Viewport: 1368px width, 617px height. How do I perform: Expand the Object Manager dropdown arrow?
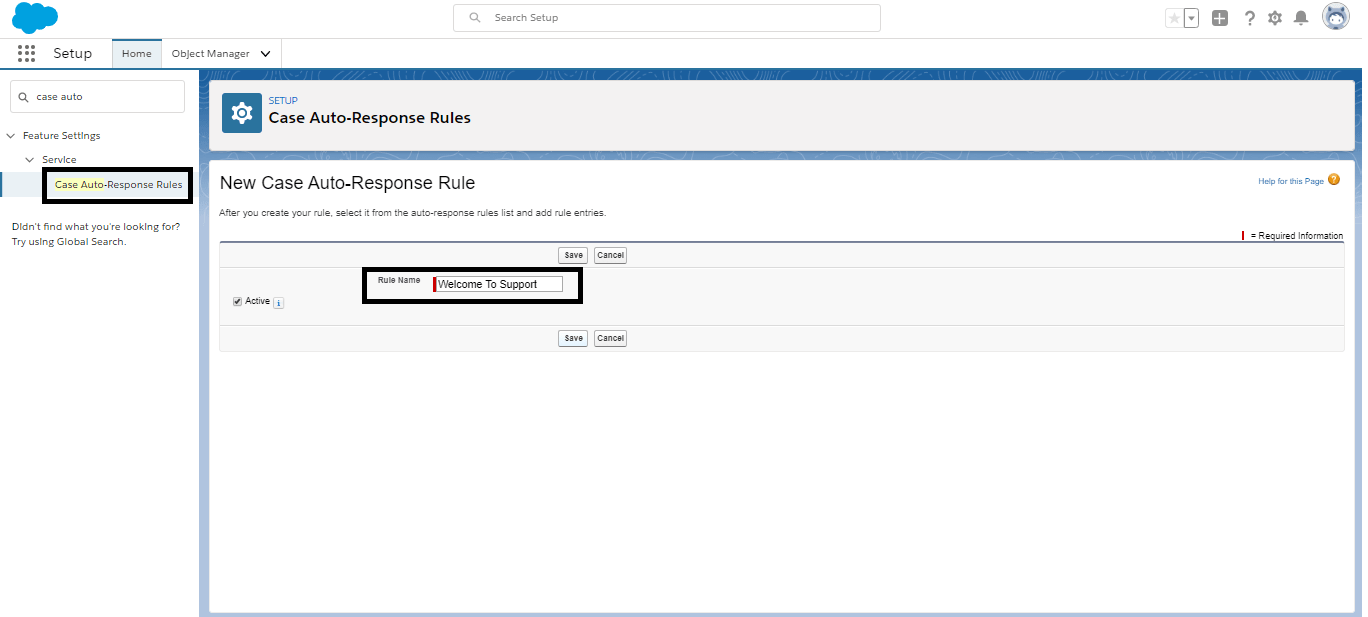tap(264, 53)
